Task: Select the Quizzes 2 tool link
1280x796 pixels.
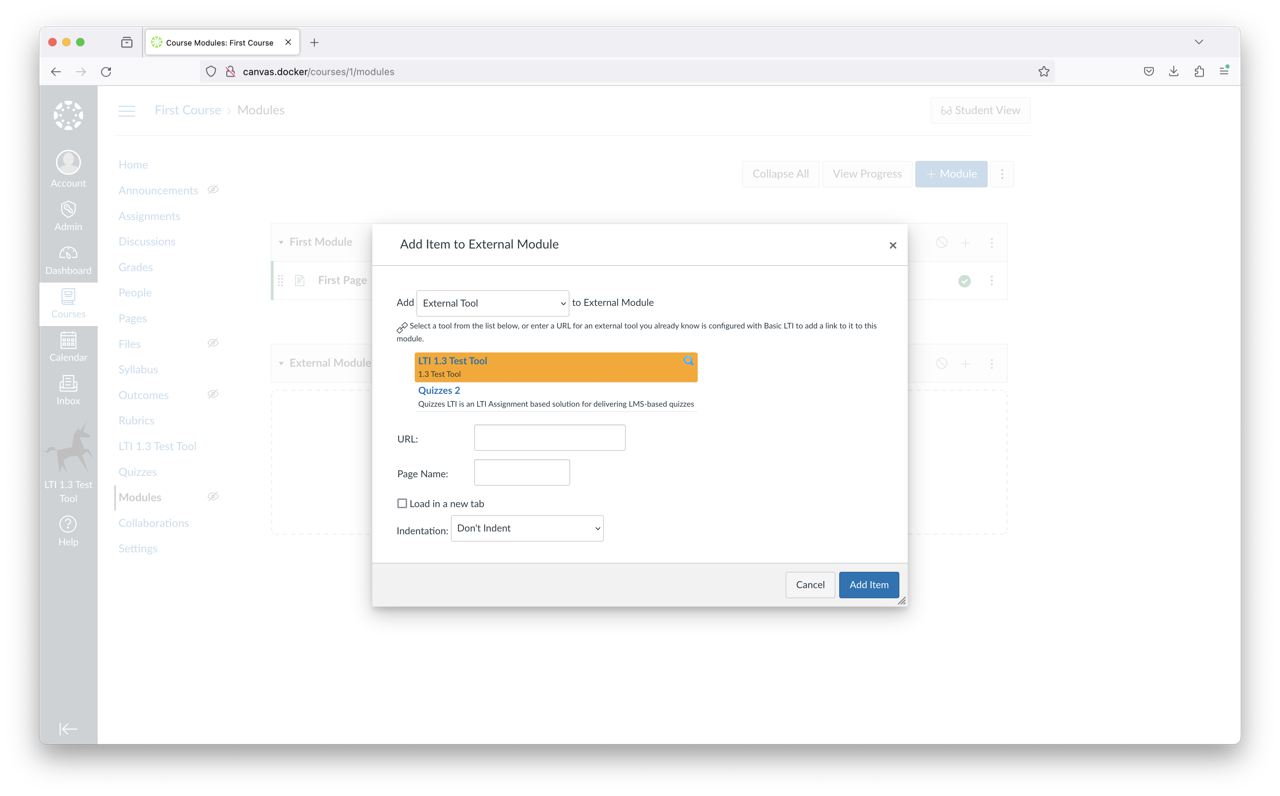Action: 439,390
